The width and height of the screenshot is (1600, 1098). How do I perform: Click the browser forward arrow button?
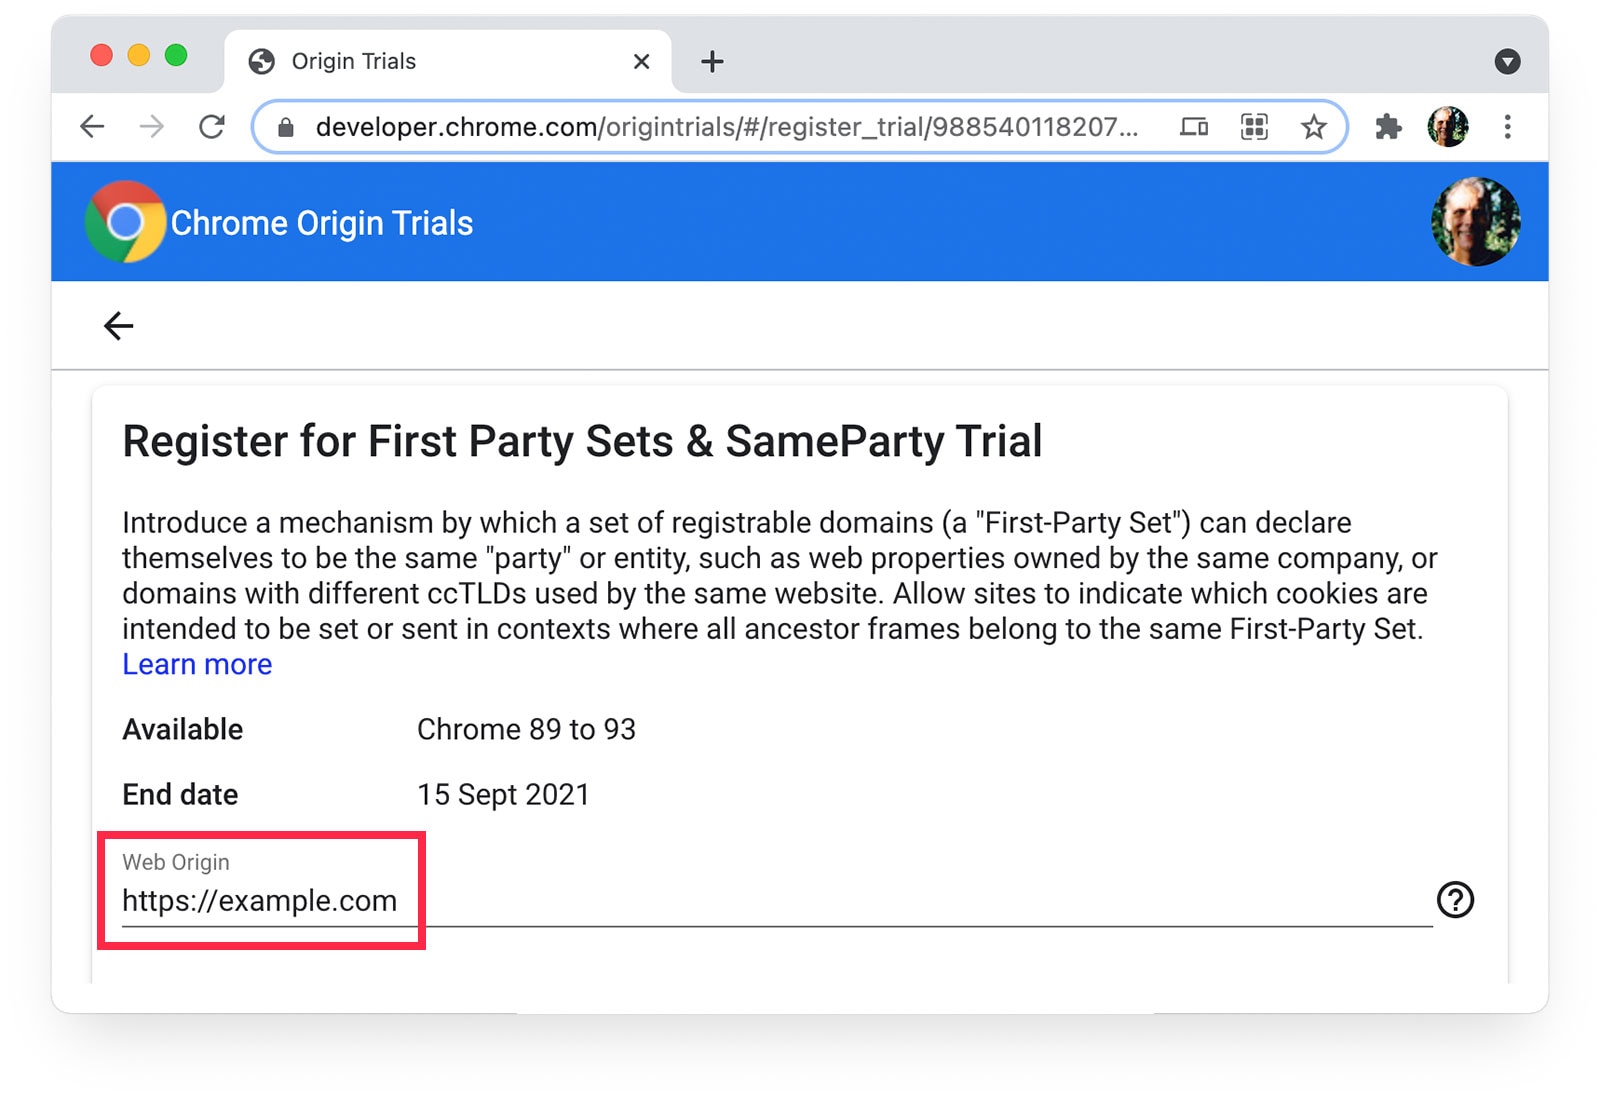152,127
